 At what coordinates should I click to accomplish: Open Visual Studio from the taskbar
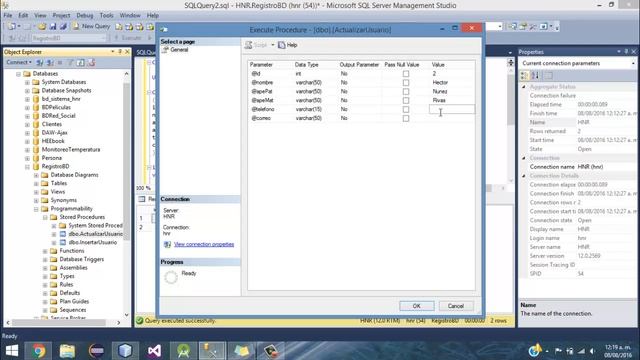(x=154, y=351)
